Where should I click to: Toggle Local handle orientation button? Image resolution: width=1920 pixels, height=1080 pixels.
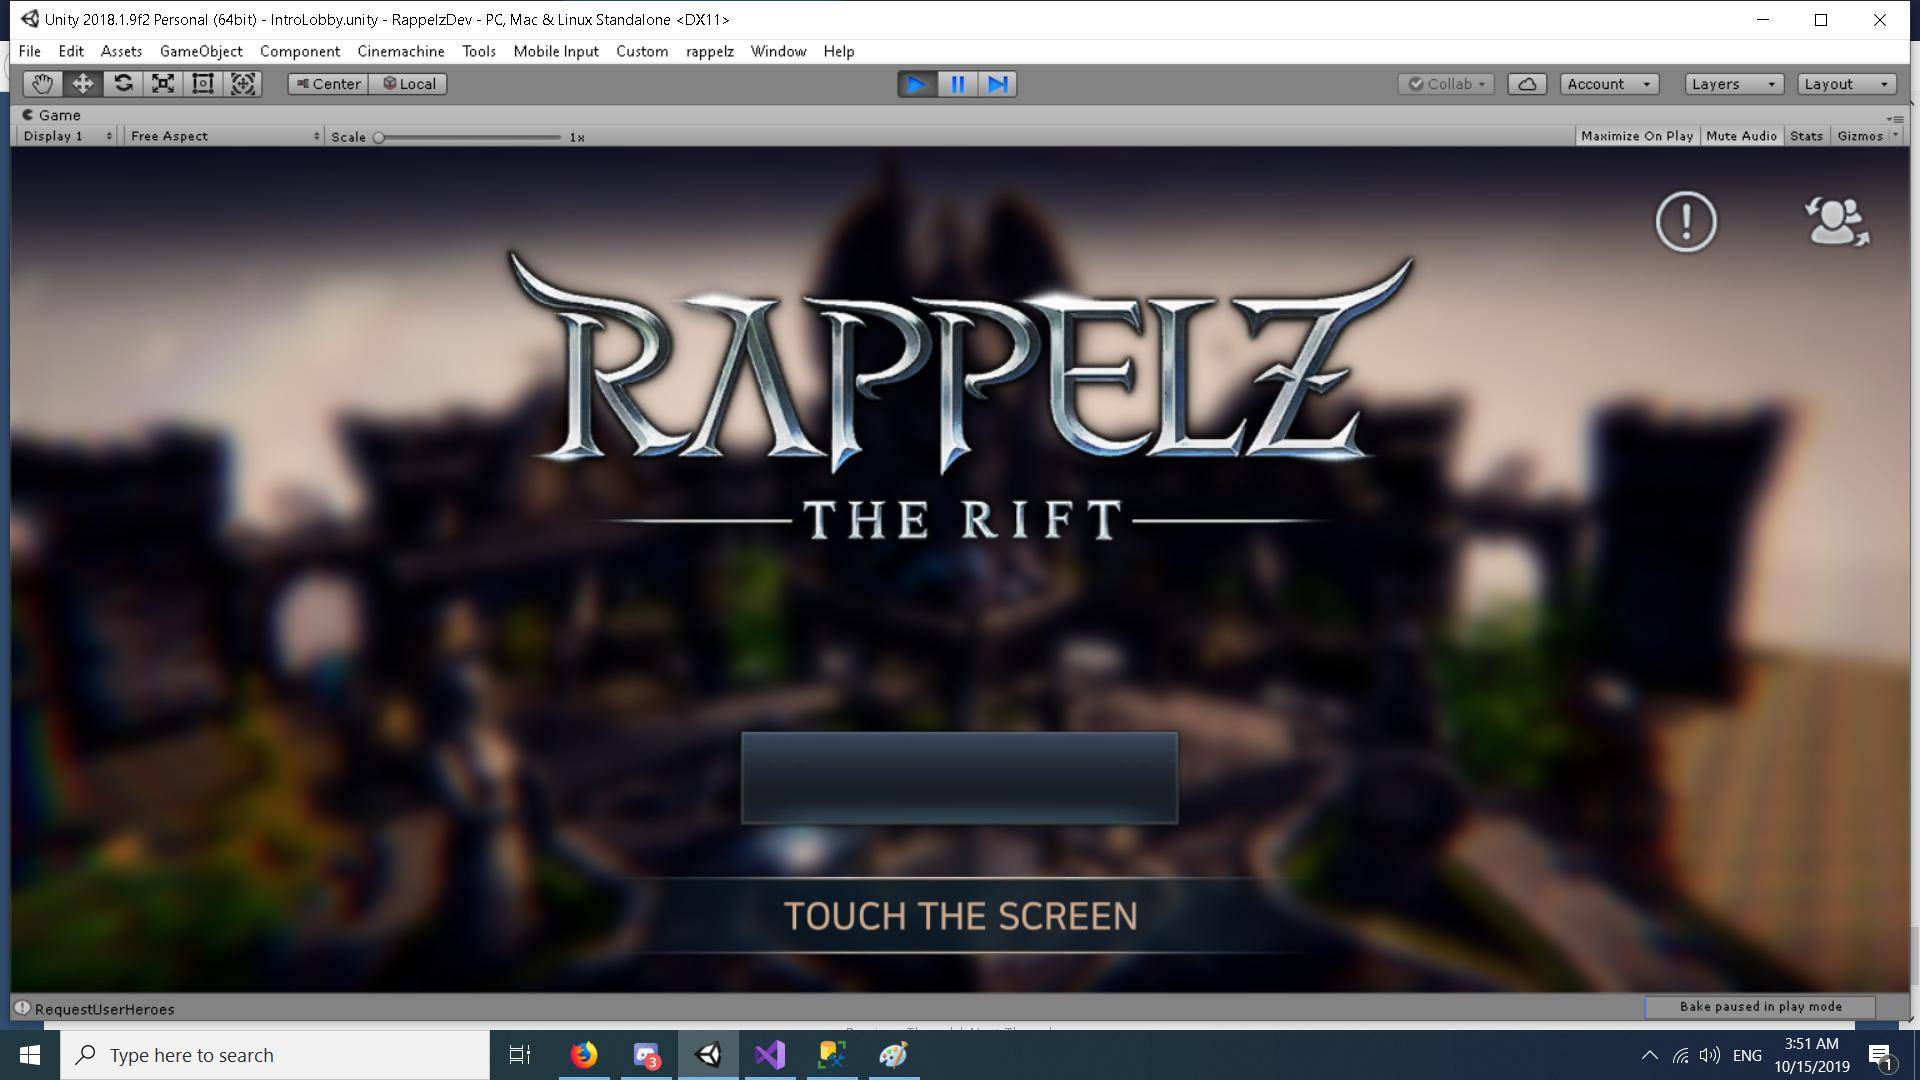point(408,84)
